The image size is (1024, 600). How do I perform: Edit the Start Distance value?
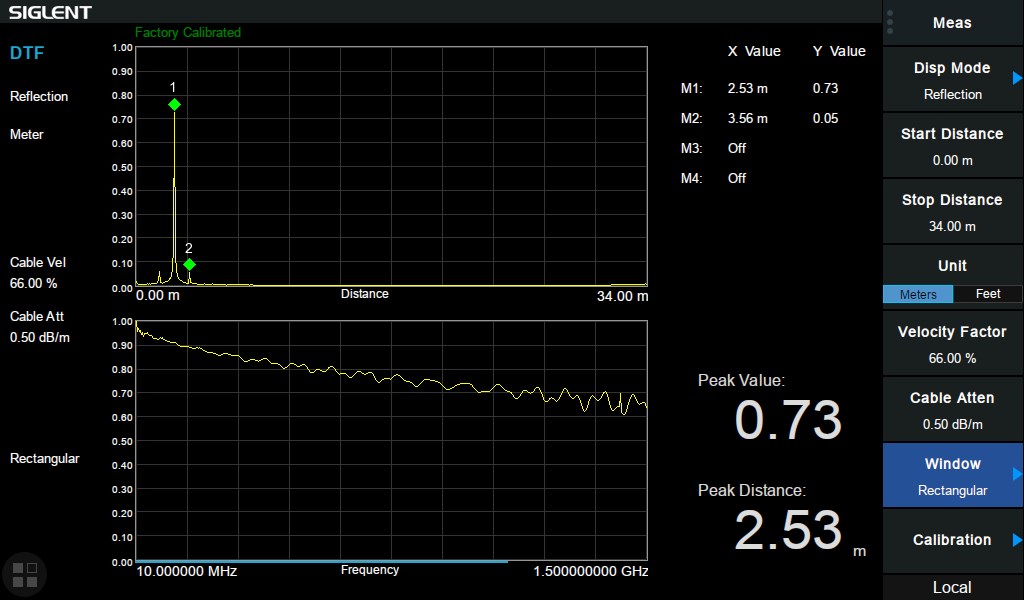tap(952, 146)
